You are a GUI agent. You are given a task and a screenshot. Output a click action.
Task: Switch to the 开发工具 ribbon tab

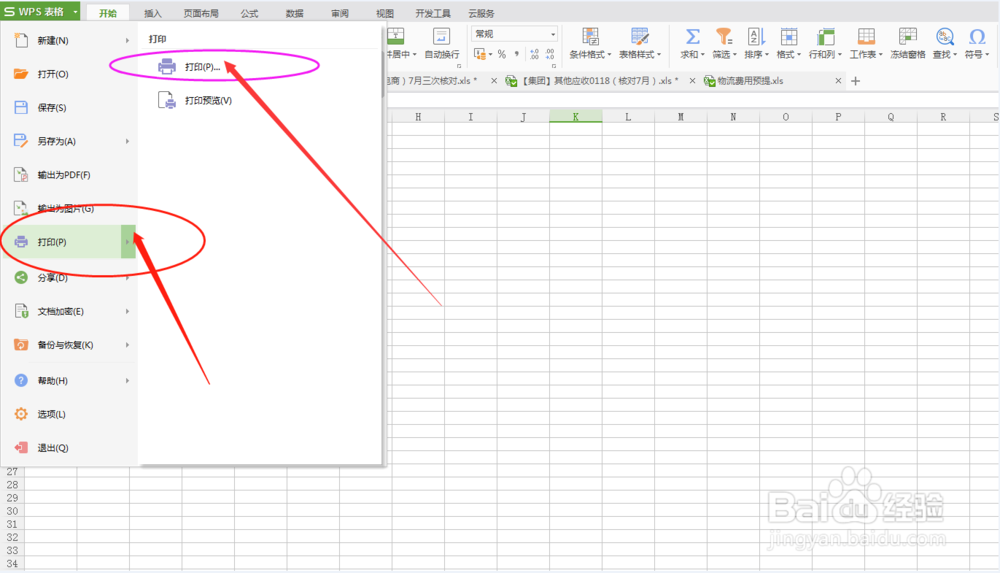pos(433,13)
